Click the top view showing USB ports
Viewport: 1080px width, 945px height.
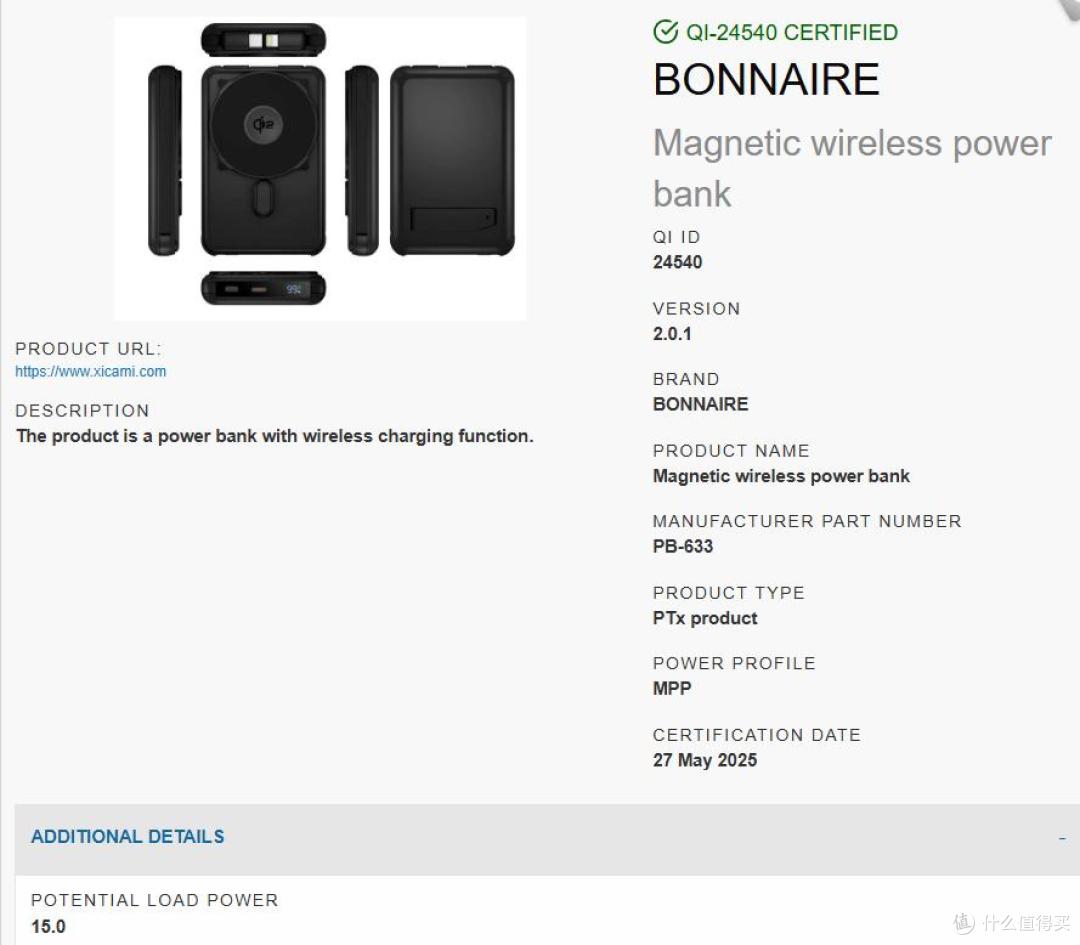tap(263, 39)
